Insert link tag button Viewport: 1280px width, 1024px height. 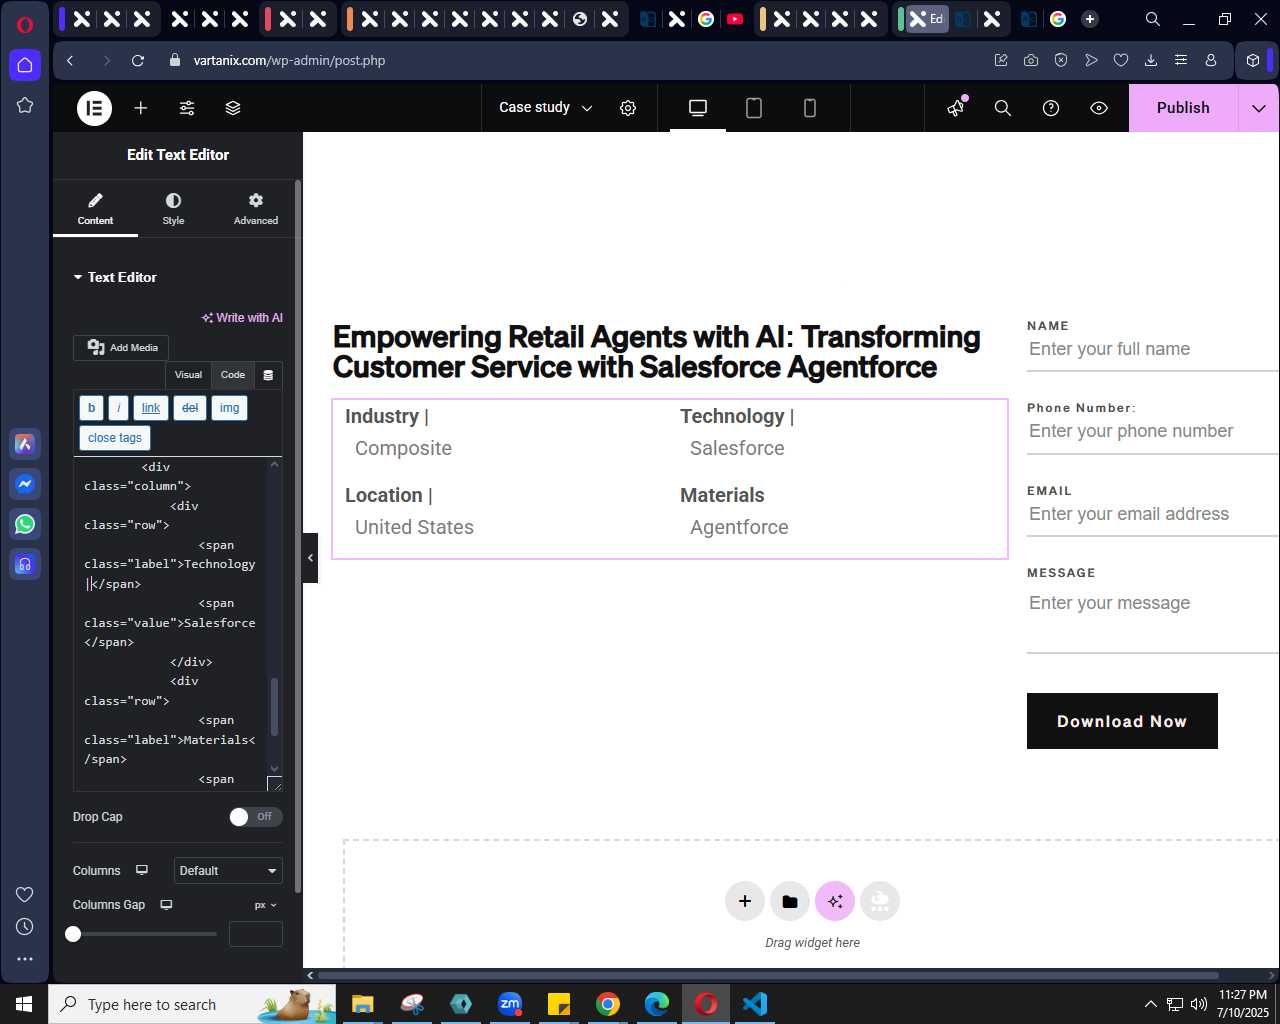[151, 408]
